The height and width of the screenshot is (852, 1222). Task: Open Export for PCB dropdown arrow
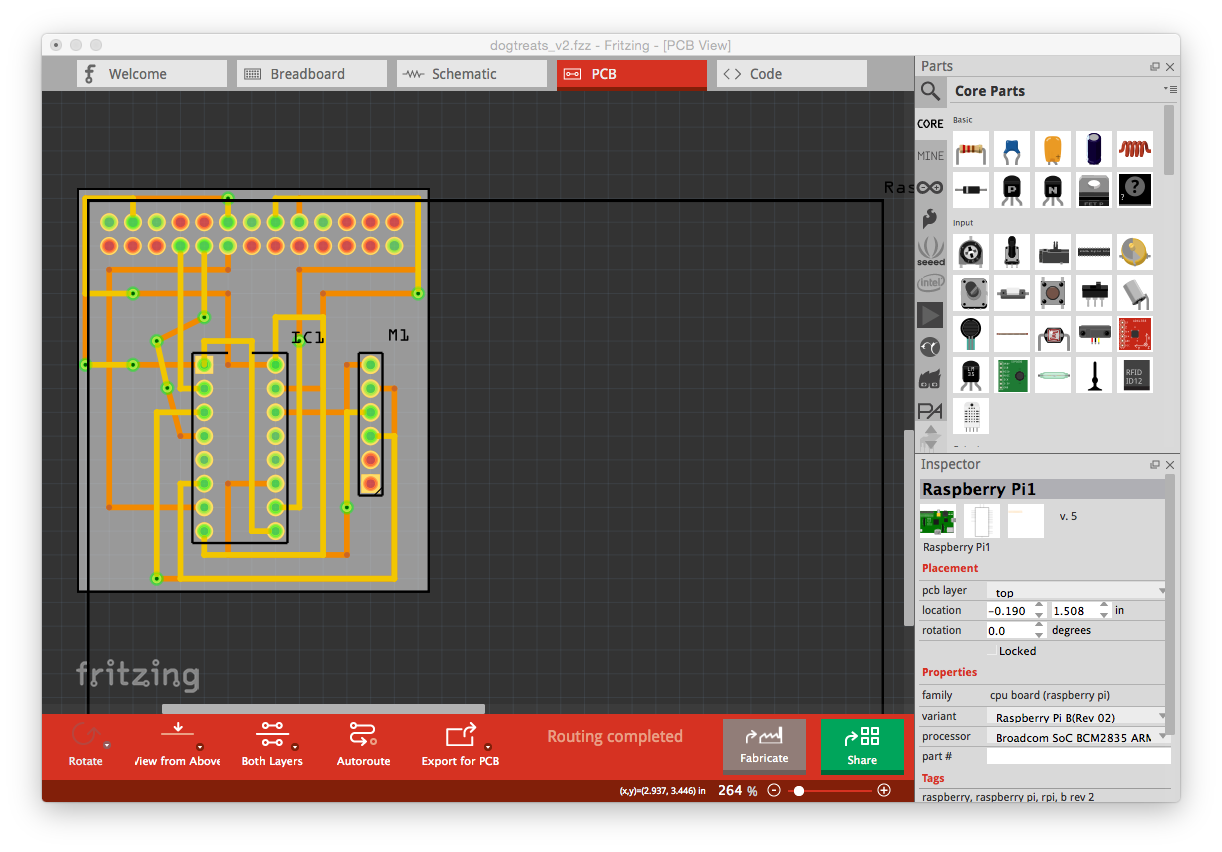tap(488, 747)
